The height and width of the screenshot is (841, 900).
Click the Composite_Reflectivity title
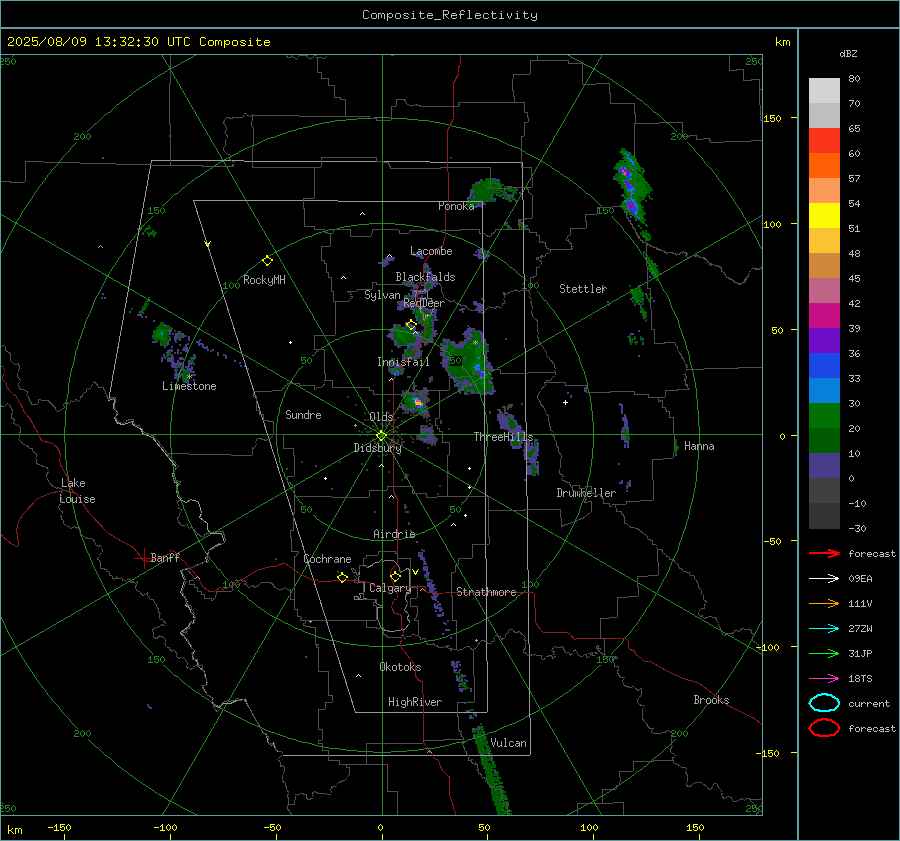click(x=450, y=15)
